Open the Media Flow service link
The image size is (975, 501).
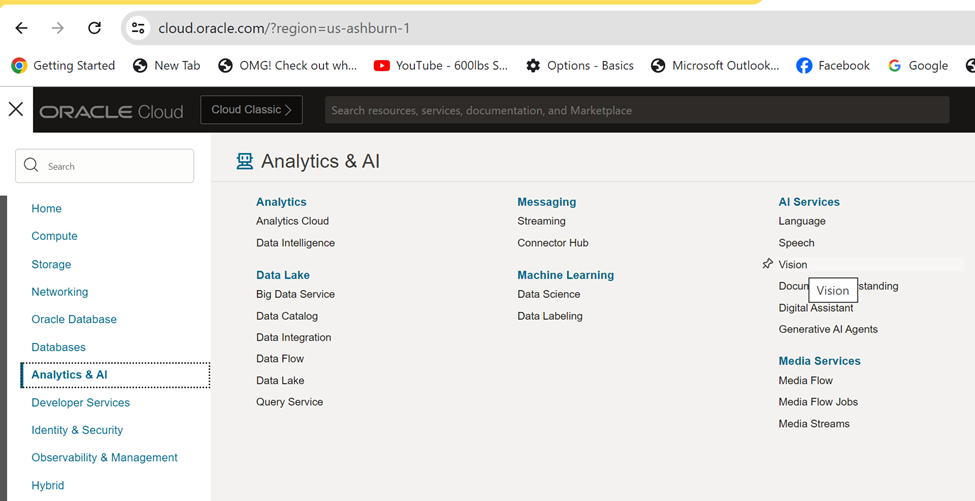pyautogui.click(x=805, y=380)
